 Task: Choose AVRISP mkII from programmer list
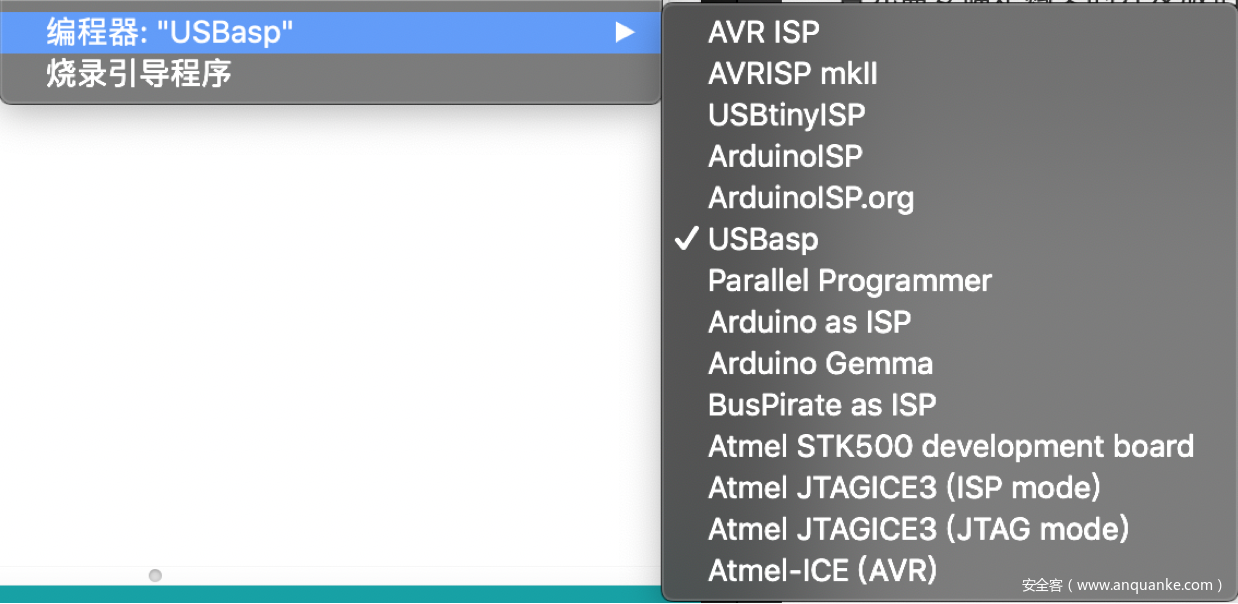click(x=792, y=74)
